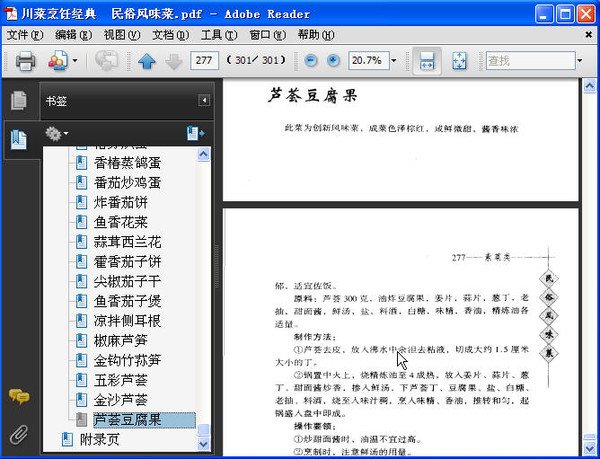Click bookmarks scrollbar thumb
600x459 pixels.
click(204, 430)
